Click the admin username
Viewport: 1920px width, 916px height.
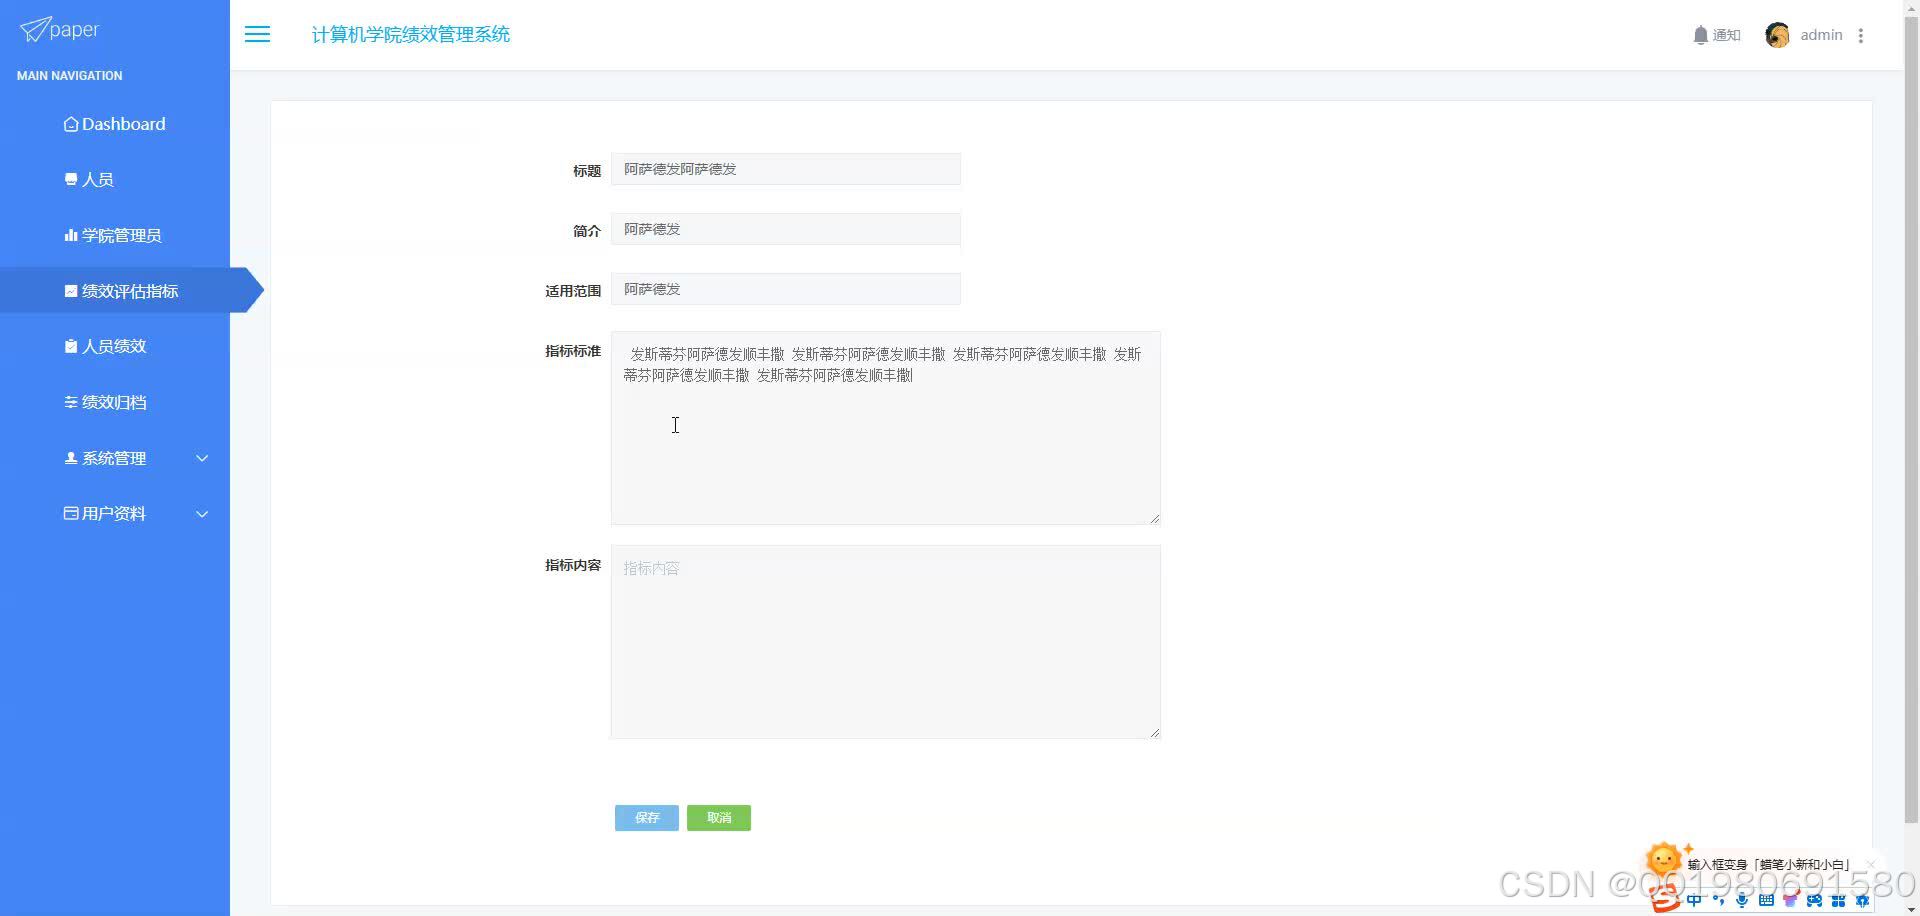[x=1821, y=35]
